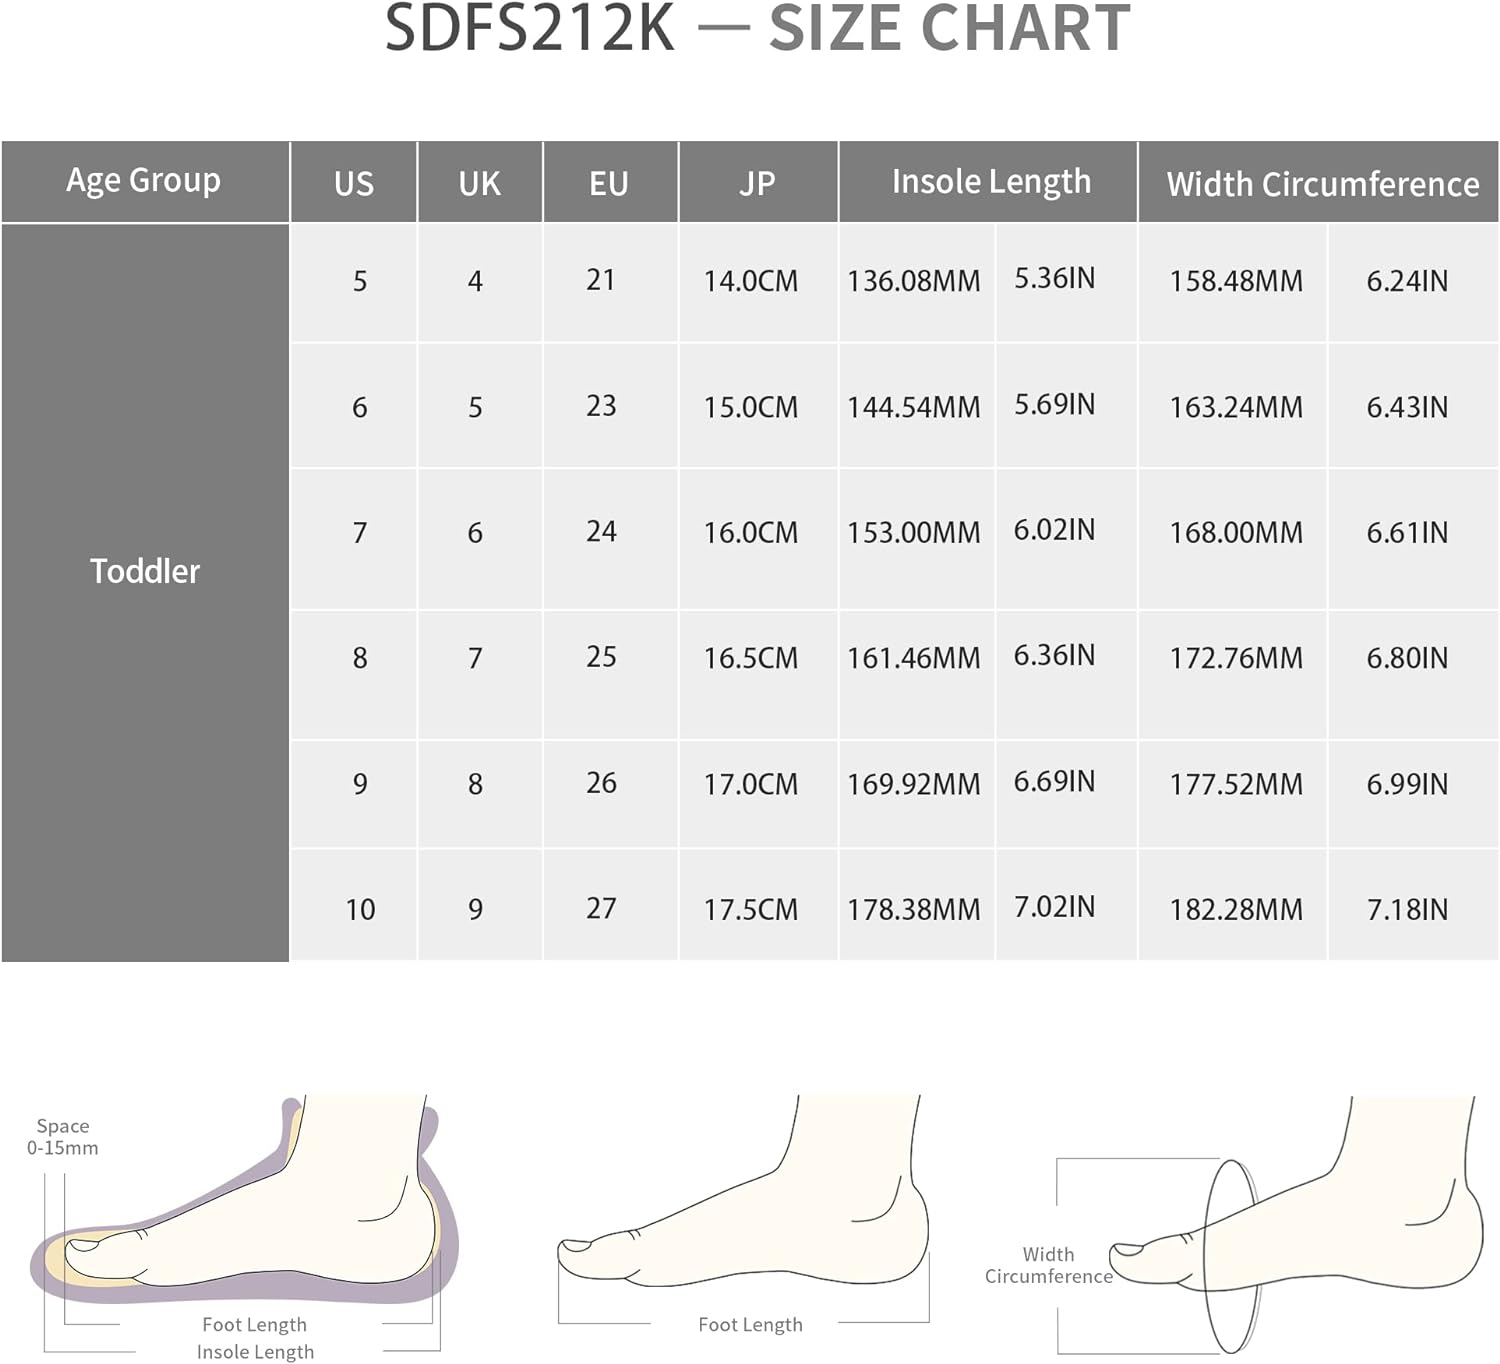Select the UK column header
Viewport: 1500px width, 1364px height.
pyautogui.click(x=480, y=182)
